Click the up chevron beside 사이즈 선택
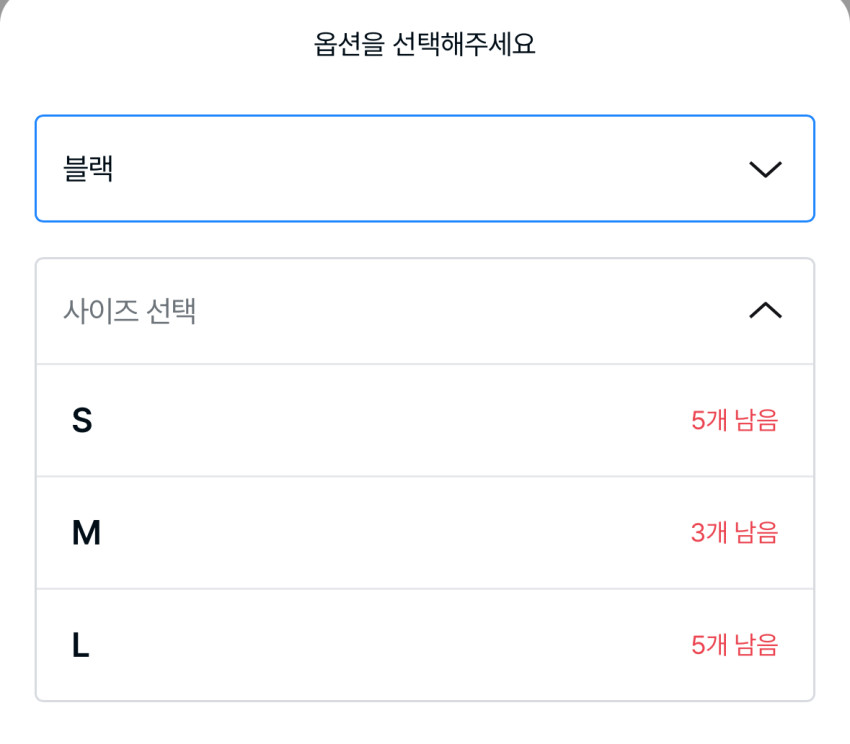Image resolution: width=850 pixels, height=744 pixels. click(765, 311)
